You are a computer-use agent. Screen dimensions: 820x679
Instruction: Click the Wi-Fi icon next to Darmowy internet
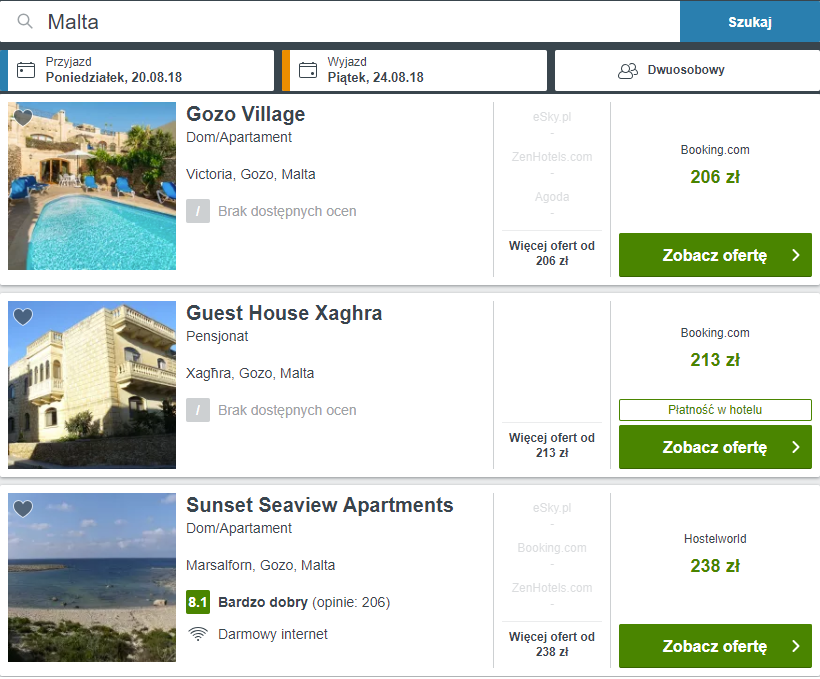(198, 634)
